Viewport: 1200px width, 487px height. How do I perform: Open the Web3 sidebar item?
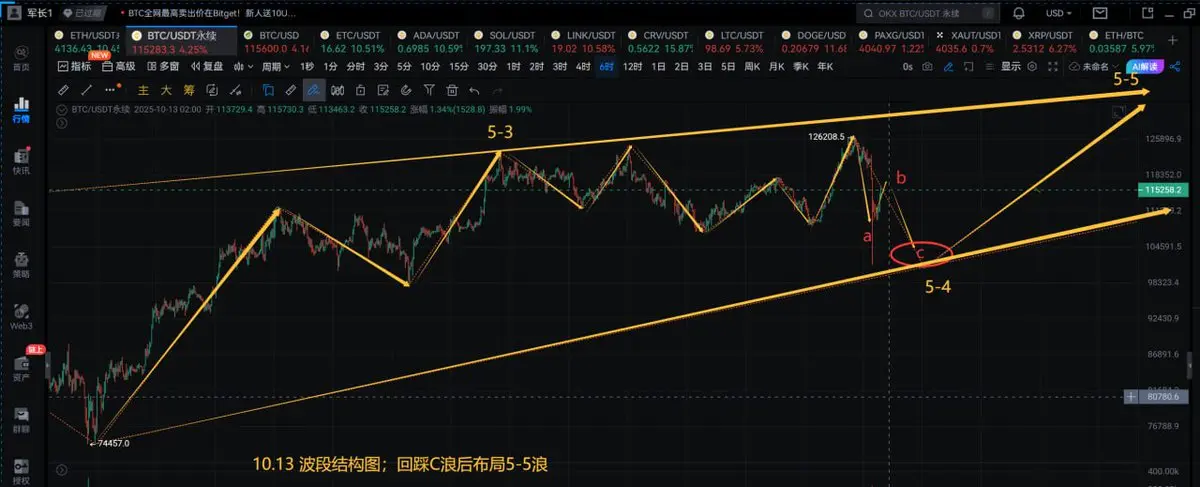point(21,318)
